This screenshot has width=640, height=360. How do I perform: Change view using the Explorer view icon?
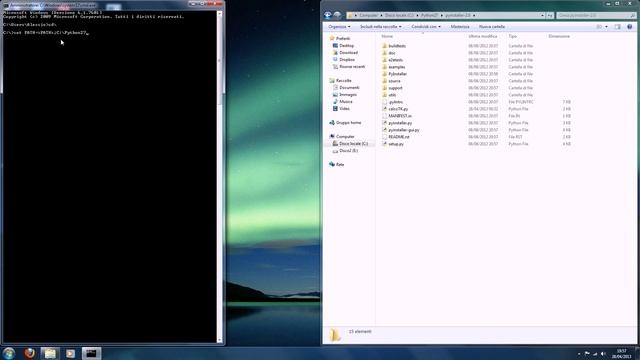pos(599,27)
